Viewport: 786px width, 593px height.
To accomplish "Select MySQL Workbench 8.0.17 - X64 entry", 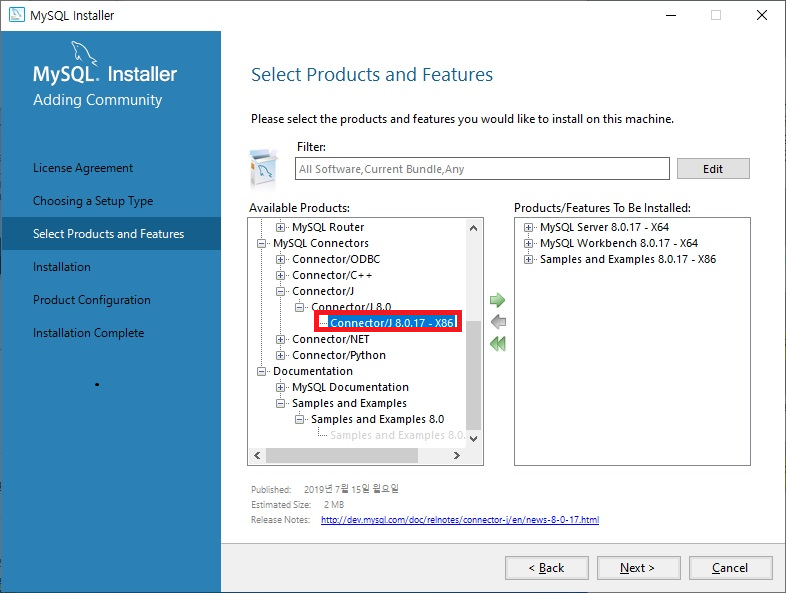I will (619, 243).
